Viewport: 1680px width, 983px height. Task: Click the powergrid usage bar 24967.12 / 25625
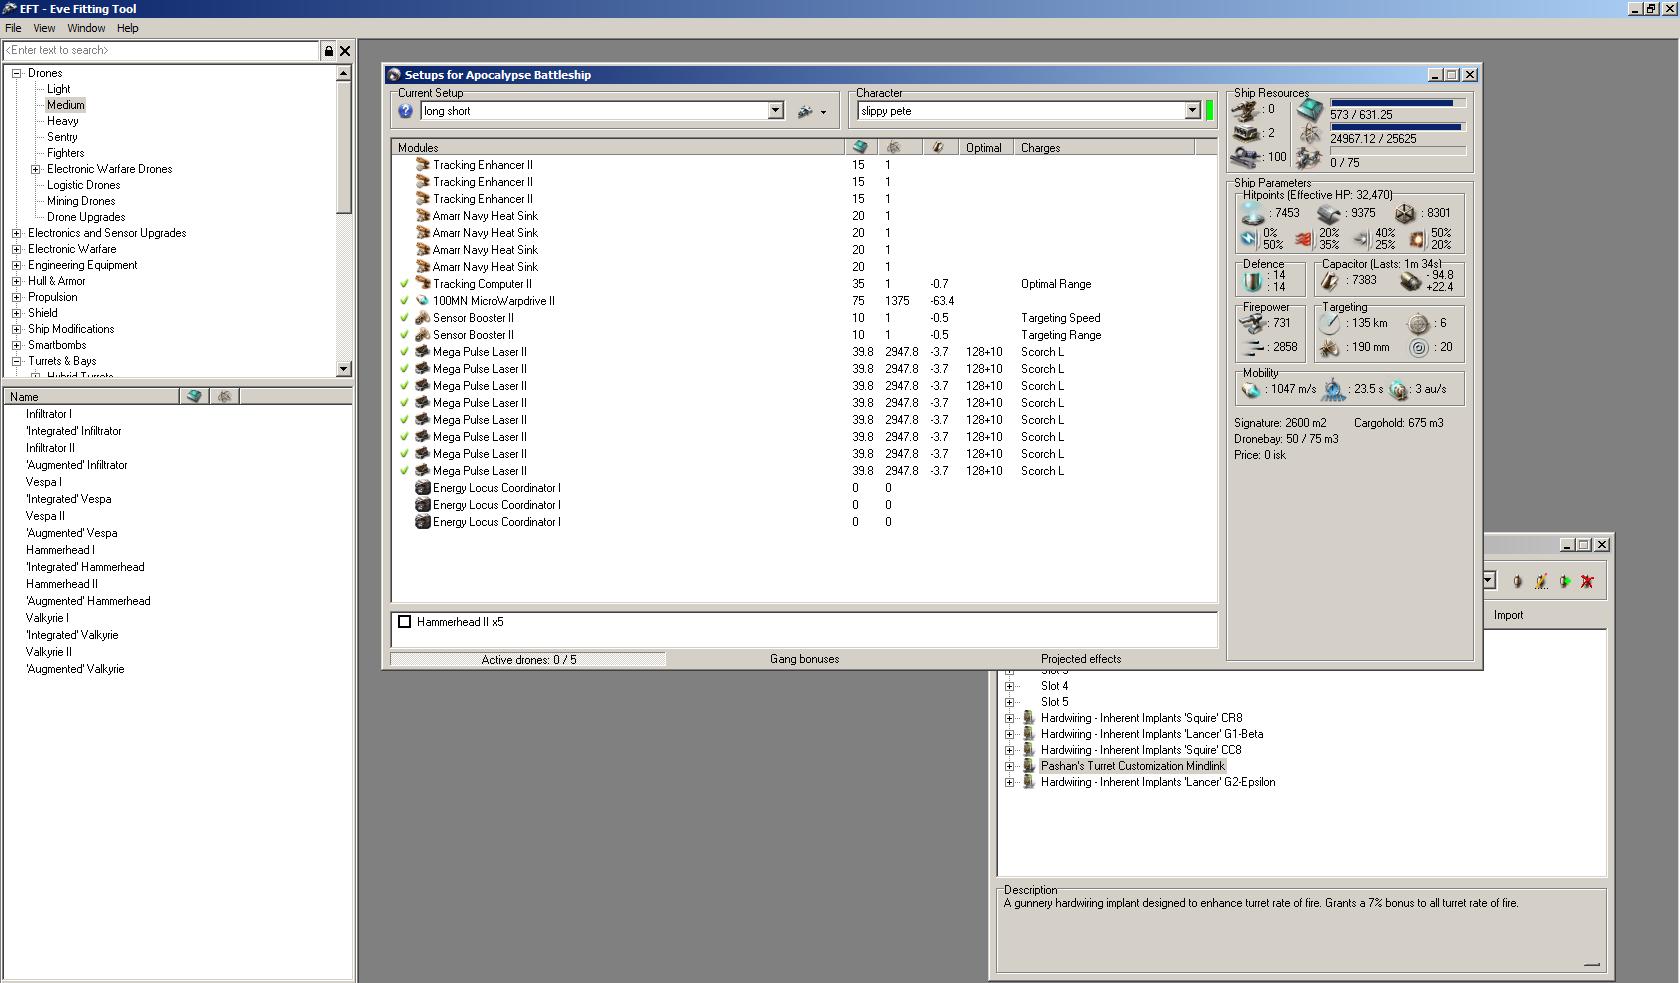pos(1397,127)
